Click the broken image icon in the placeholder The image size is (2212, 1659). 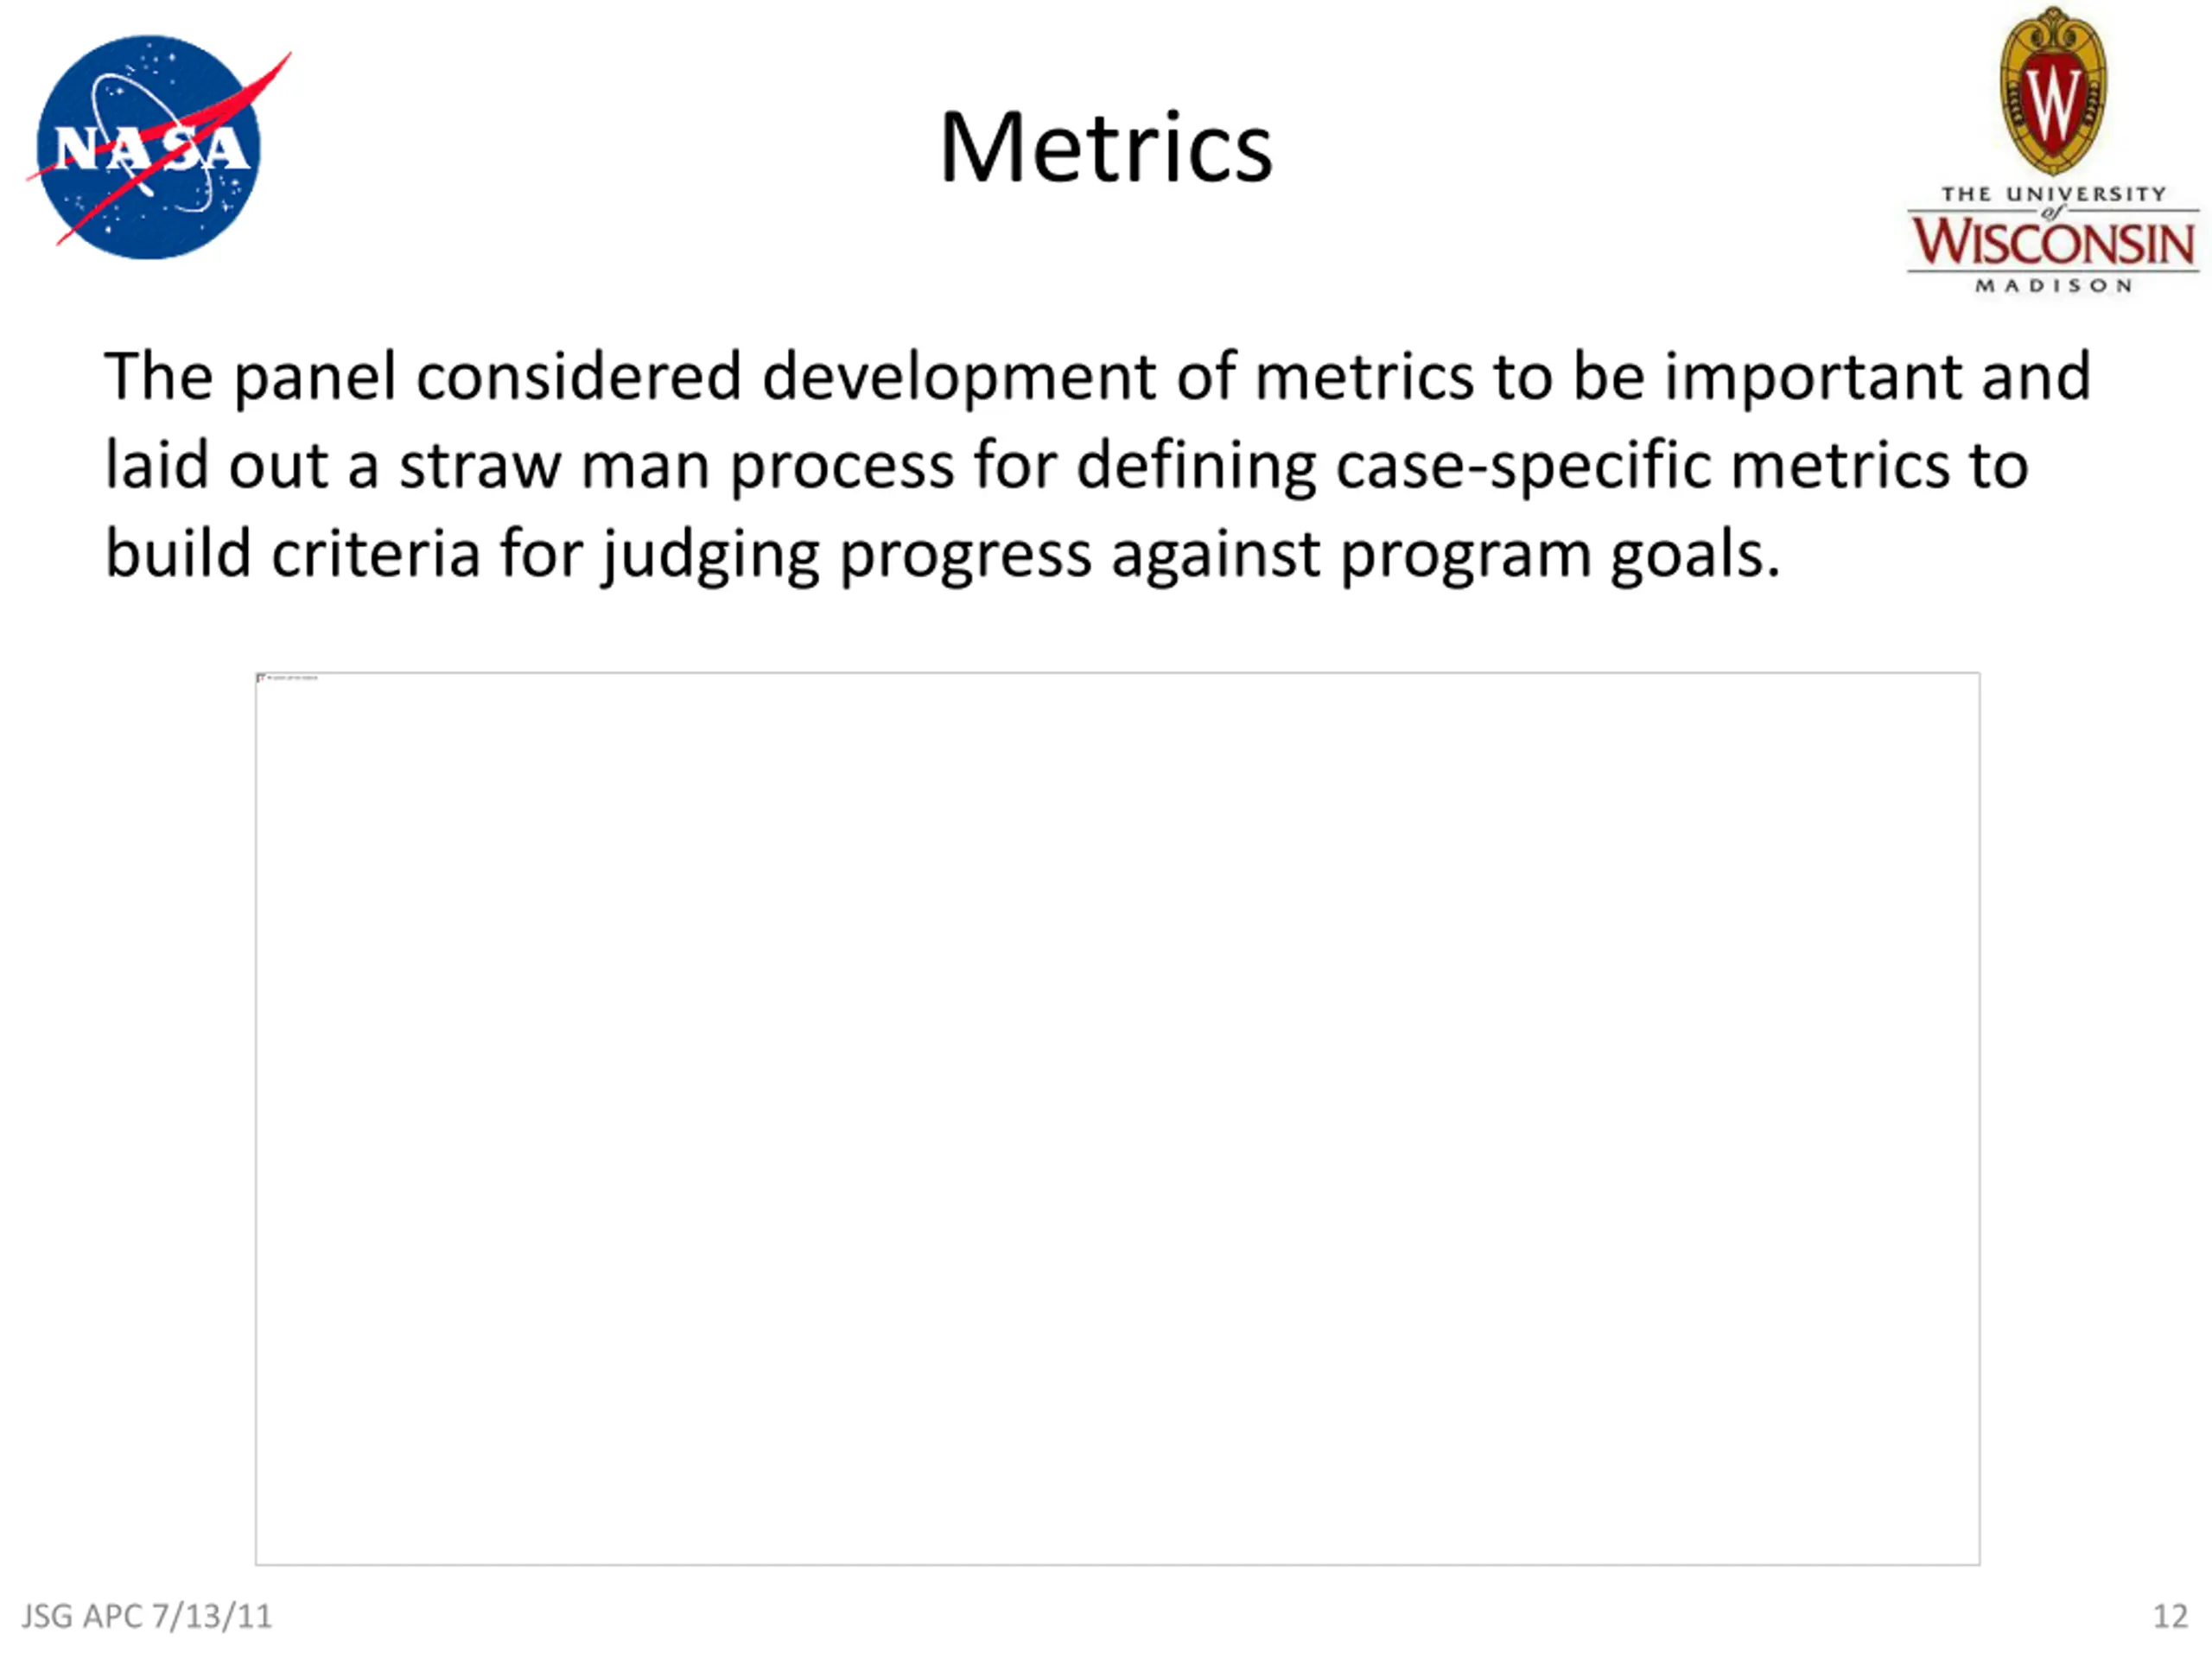pos(262,679)
